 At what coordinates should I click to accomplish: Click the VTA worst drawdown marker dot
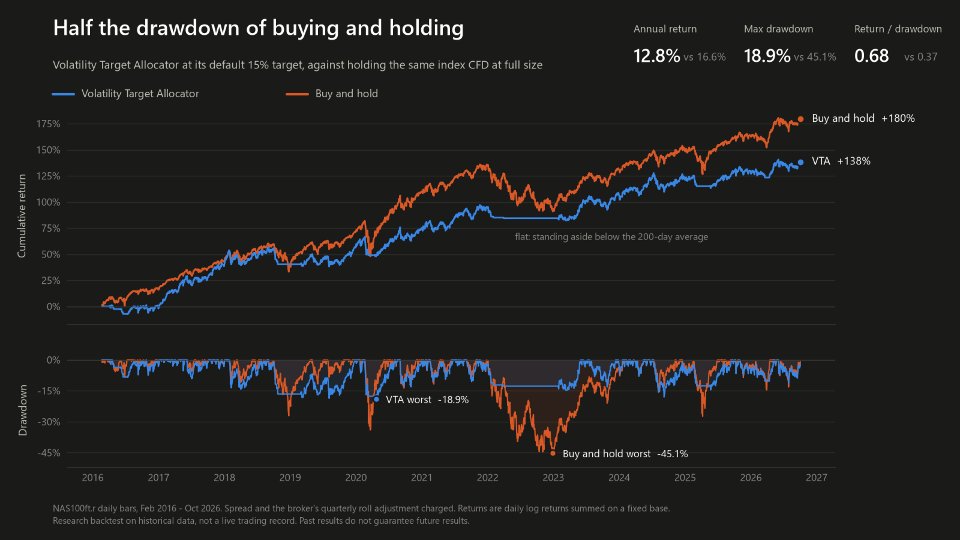[376, 399]
